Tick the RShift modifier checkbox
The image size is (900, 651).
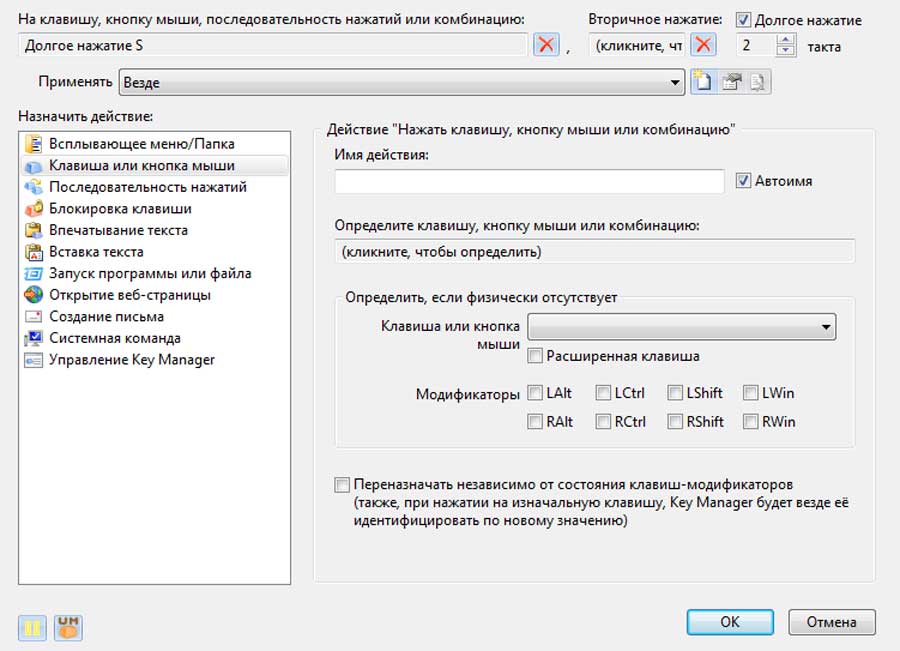(x=675, y=422)
